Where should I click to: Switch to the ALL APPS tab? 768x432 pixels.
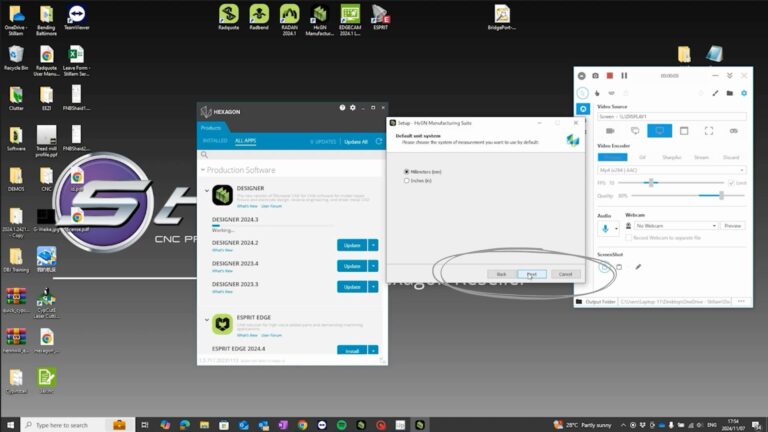point(245,141)
